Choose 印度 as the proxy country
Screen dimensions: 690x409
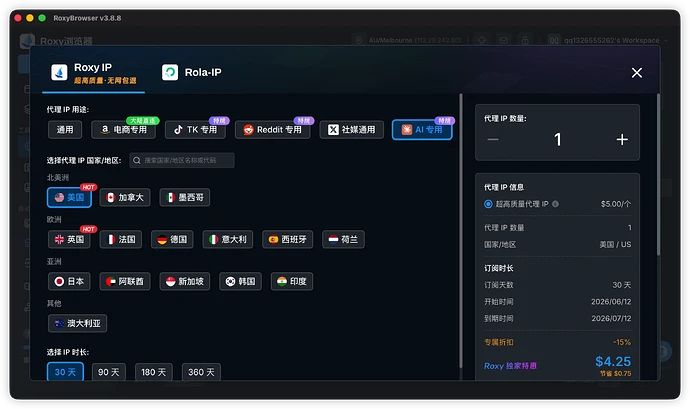point(292,281)
